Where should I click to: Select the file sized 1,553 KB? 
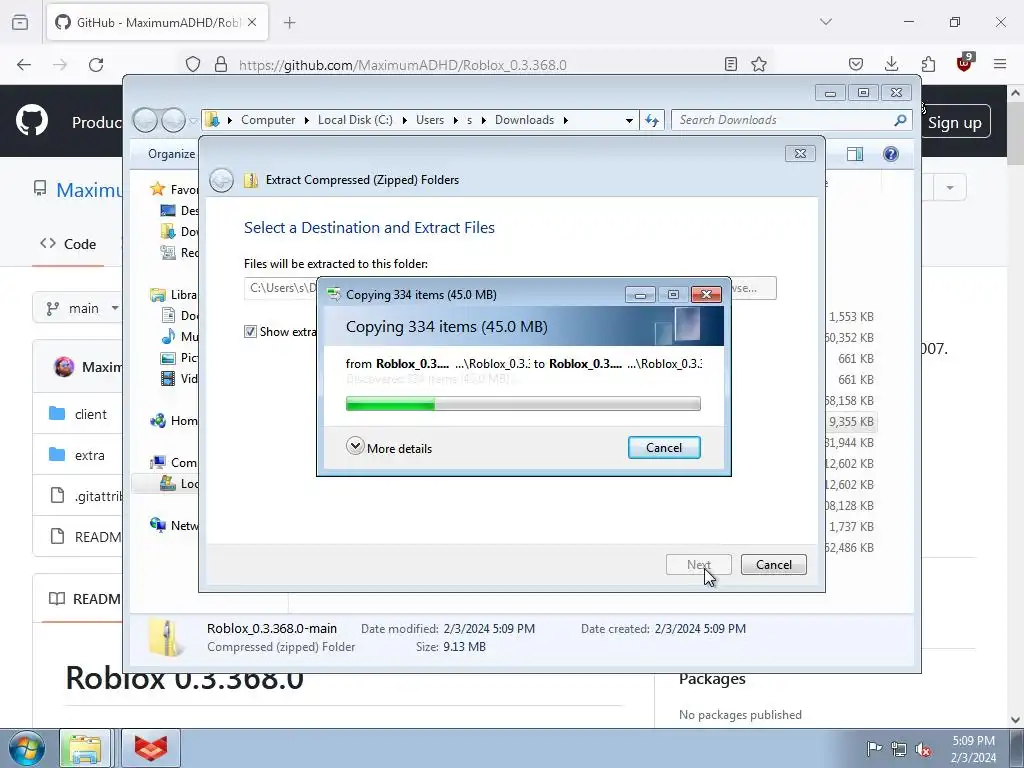(851, 317)
